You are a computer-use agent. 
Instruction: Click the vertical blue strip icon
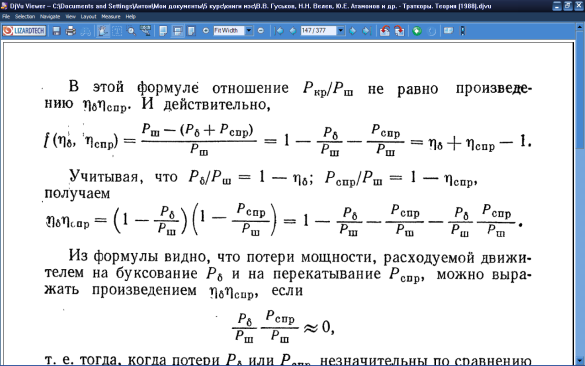pyautogui.click(x=463, y=31)
